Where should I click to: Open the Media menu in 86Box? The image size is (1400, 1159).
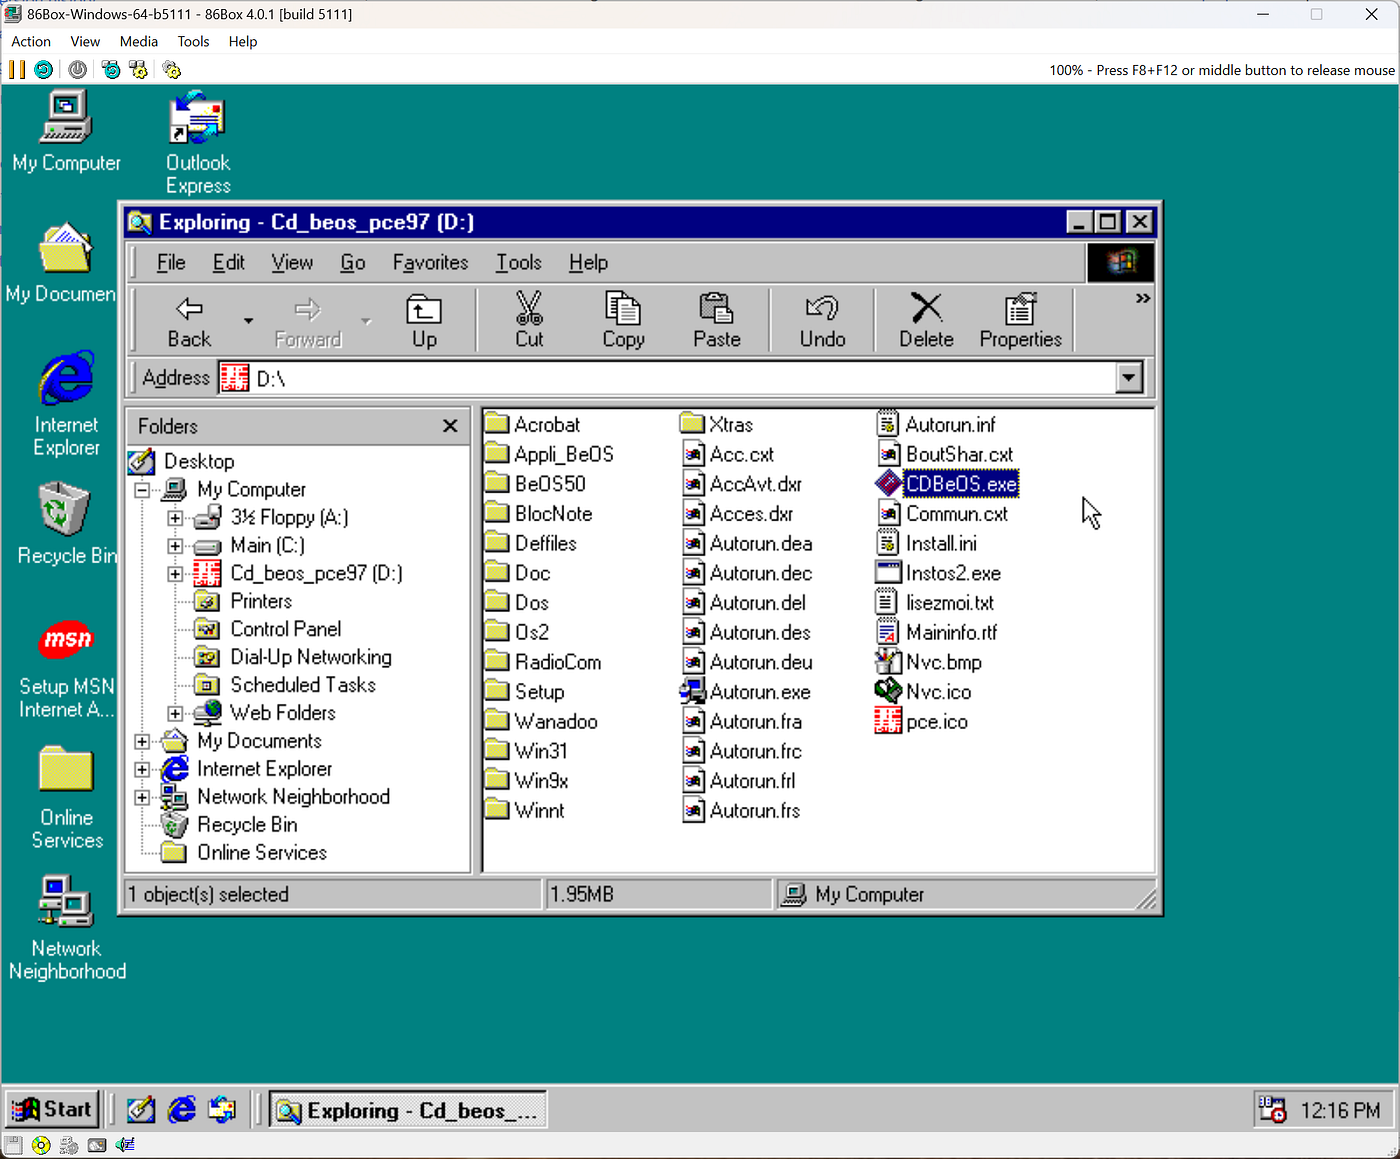(138, 41)
